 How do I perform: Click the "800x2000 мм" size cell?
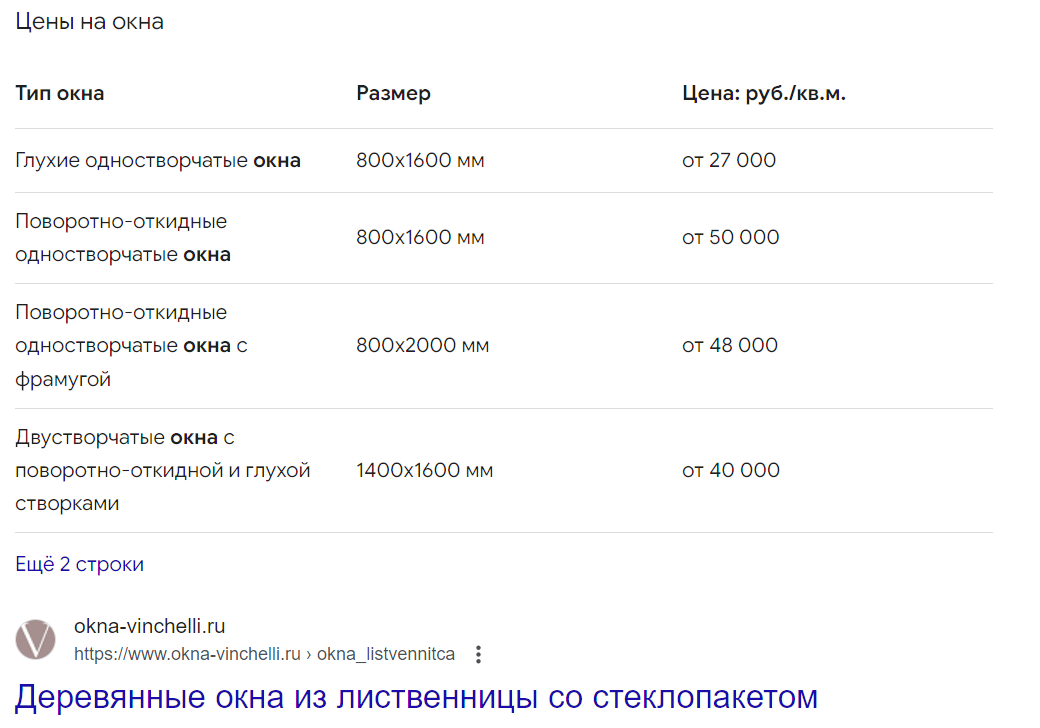[422, 345]
